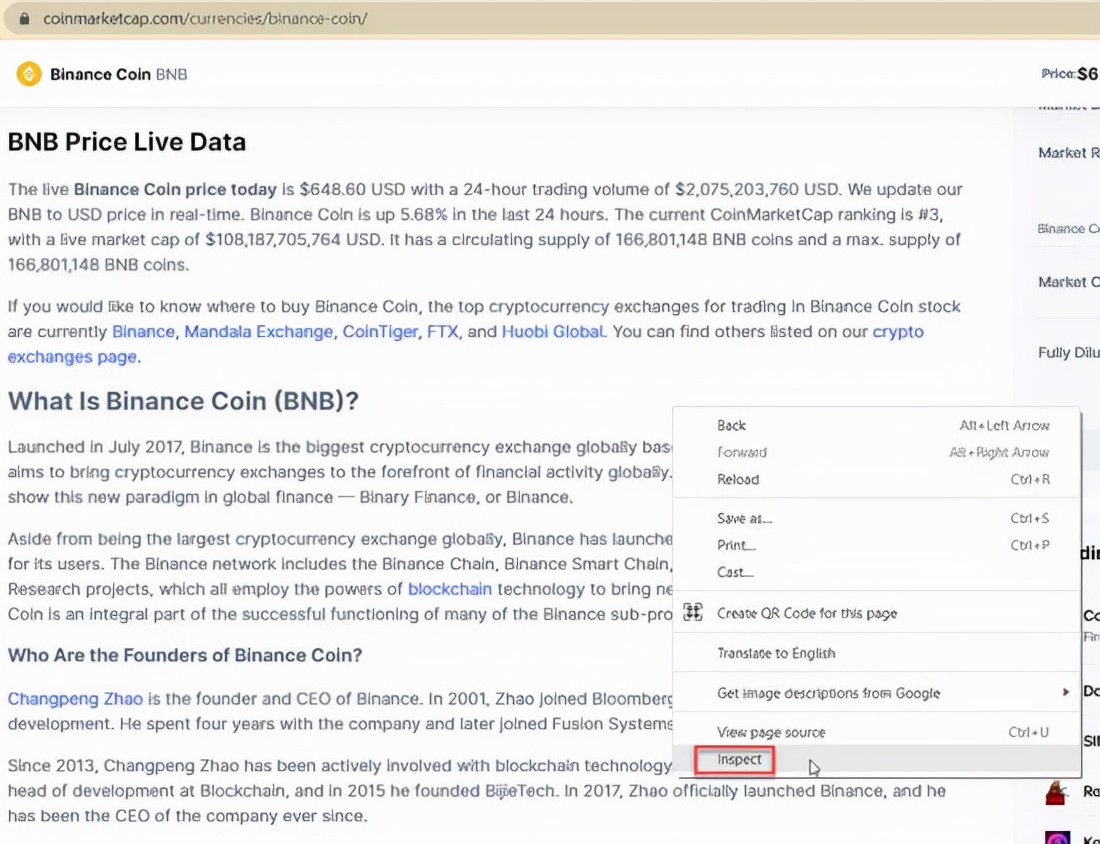Choose Create QR Code for this page
The height and width of the screenshot is (844, 1100).
[876, 613]
